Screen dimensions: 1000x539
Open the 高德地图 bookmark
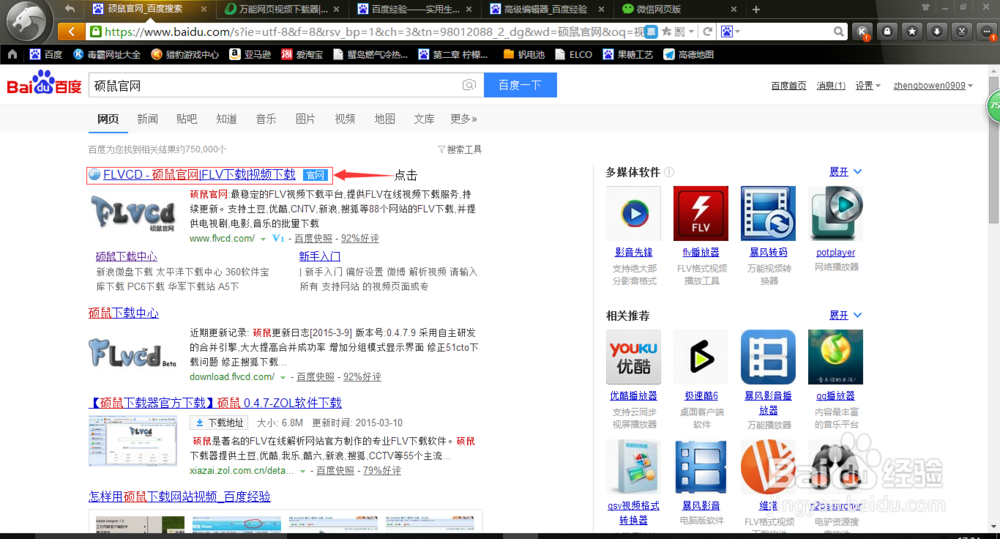point(688,54)
